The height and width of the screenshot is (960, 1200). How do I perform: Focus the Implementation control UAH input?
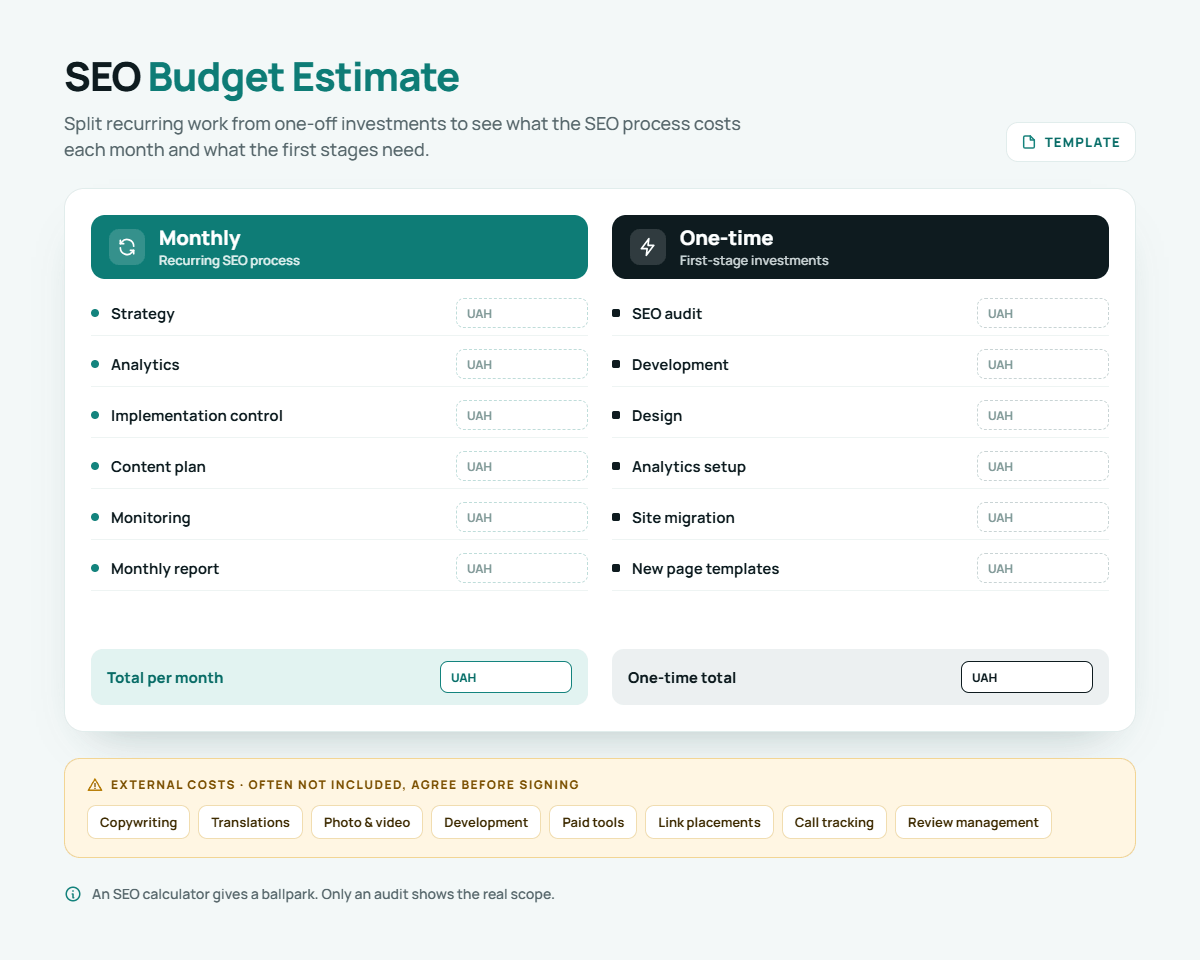click(x=522, y=415)
